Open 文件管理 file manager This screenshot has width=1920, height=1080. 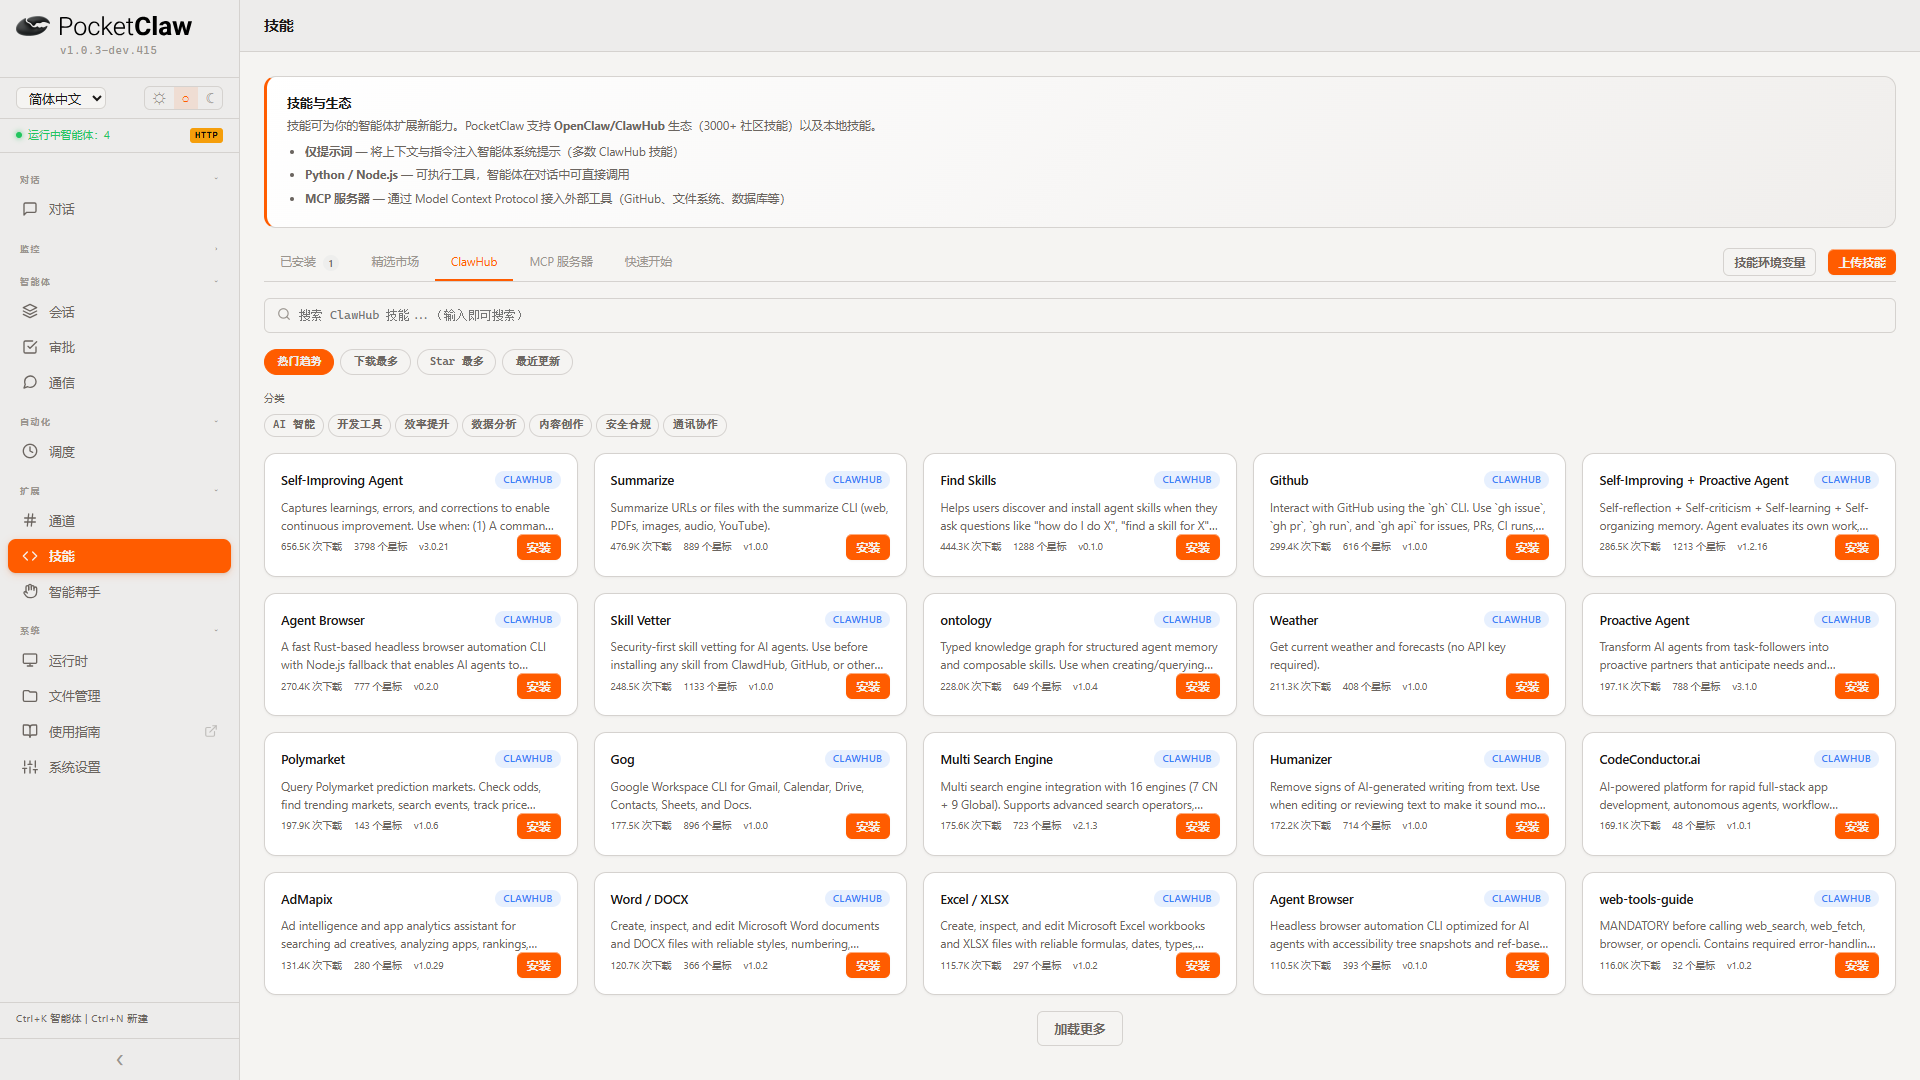[119, 696]
